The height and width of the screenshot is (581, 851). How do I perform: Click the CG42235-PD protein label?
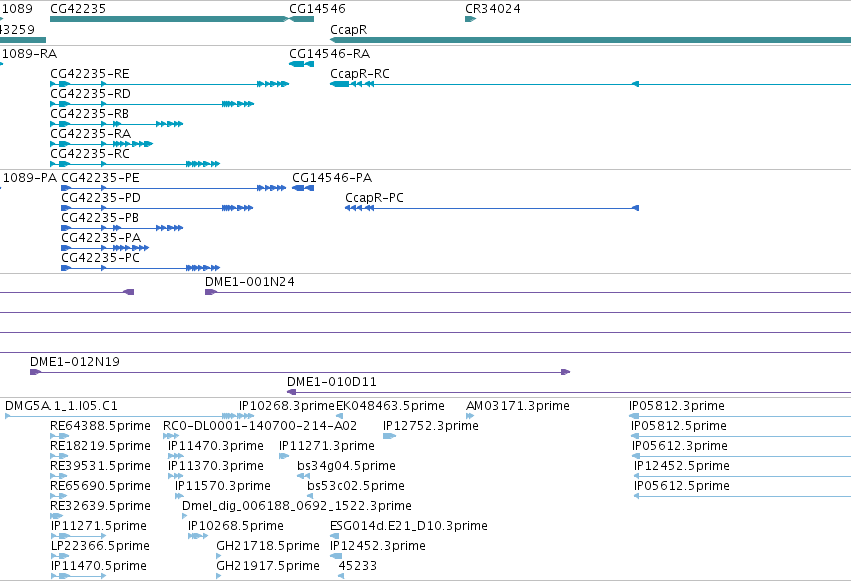[101, 198]
